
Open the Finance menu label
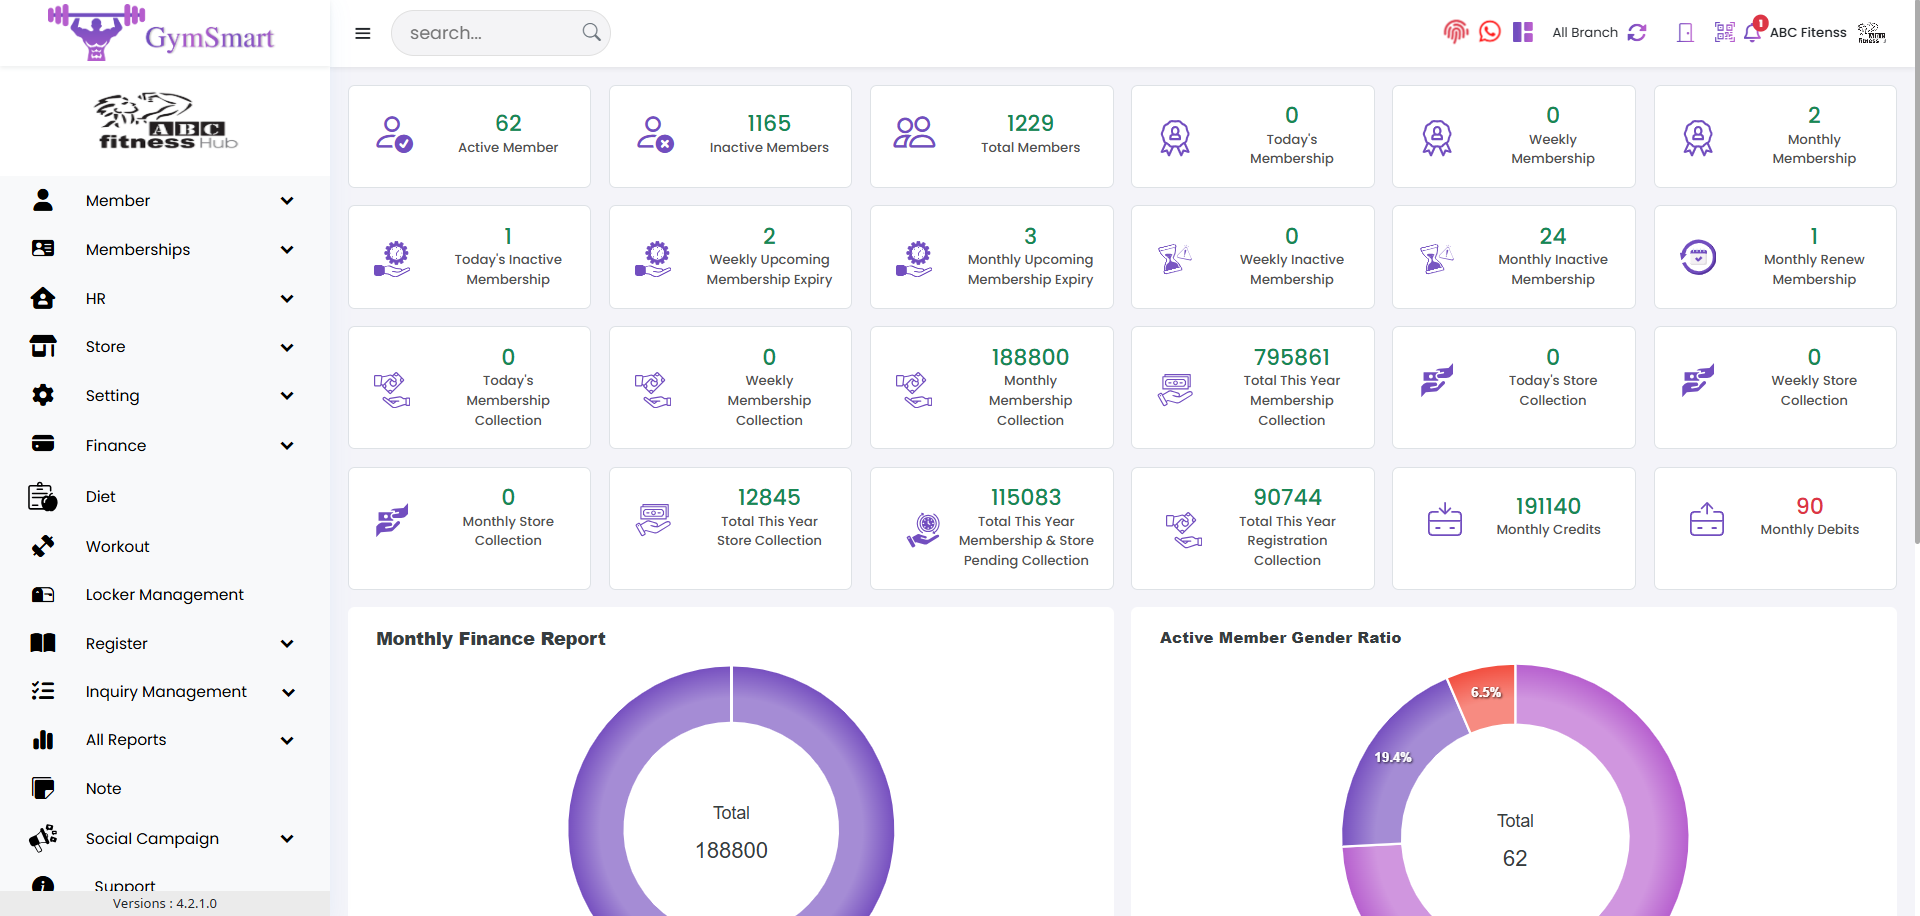tap(116, 445)
